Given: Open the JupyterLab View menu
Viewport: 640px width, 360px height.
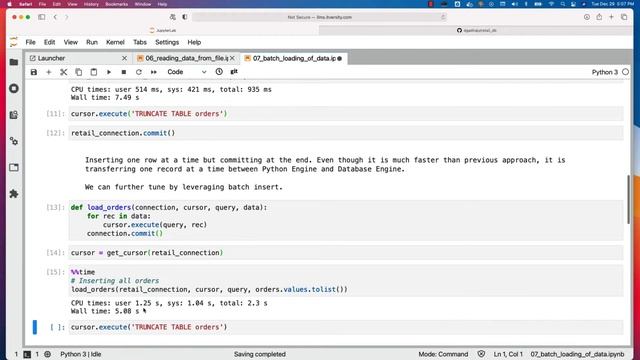Looking at the screenshot, I should click(x=71, y=42).
